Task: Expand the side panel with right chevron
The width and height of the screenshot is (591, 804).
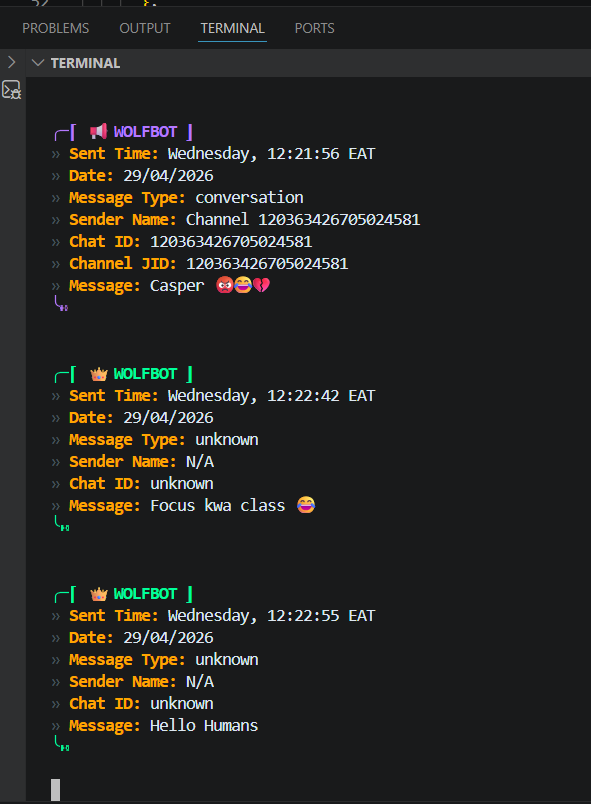Action: click(x=12, y=63)
